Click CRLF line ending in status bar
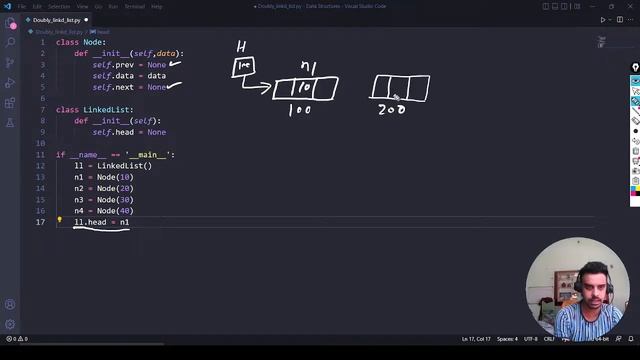This screenshot has height=360, width=640. click(549, 339)
